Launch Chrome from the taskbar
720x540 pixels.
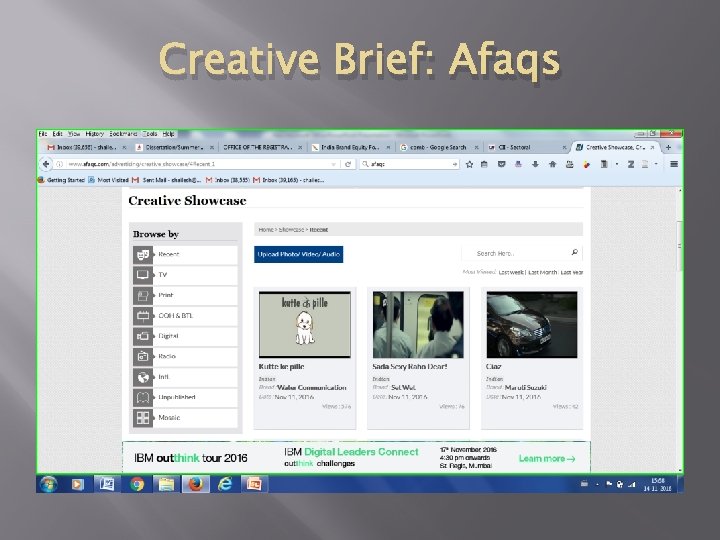[x=136, y=484]
